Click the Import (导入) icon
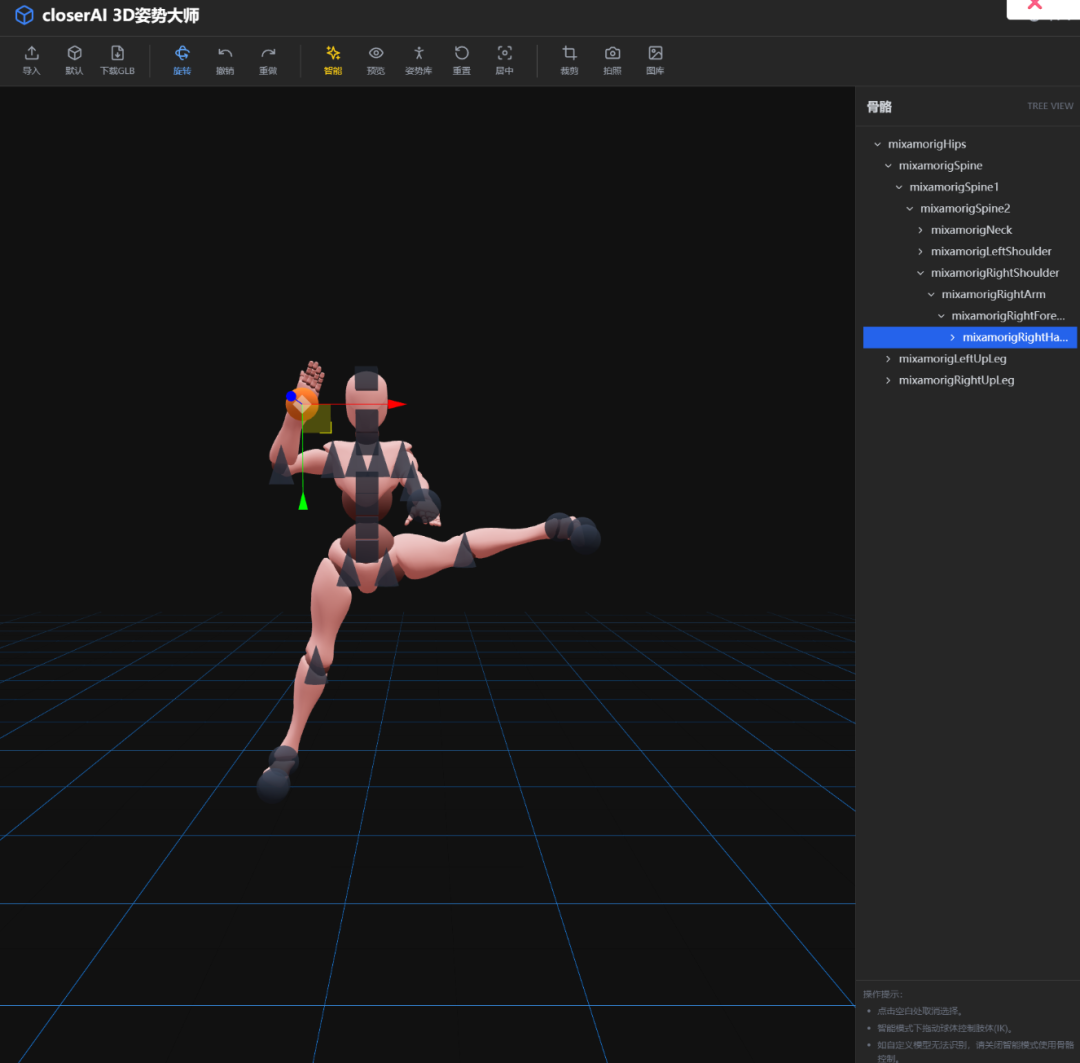 (x=31, y=59)
